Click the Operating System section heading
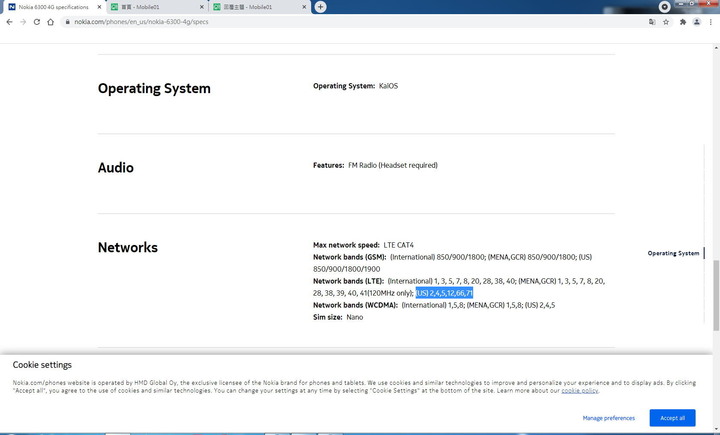 click(x=154, y=88)
